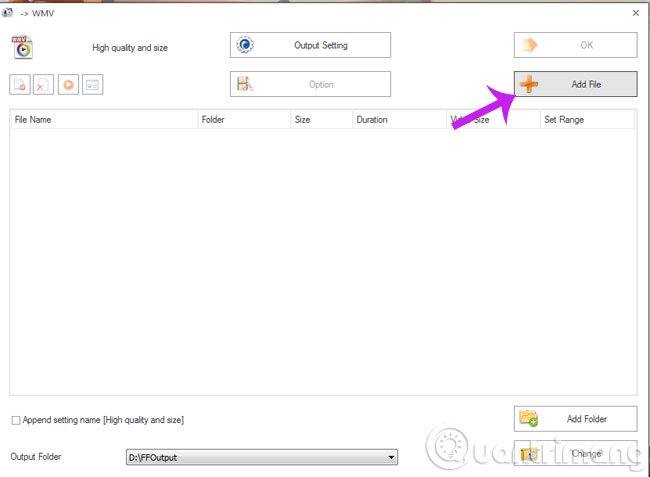
Task: Click the Change output folder button
Action: pyautogui.click(x=575, y=453)
